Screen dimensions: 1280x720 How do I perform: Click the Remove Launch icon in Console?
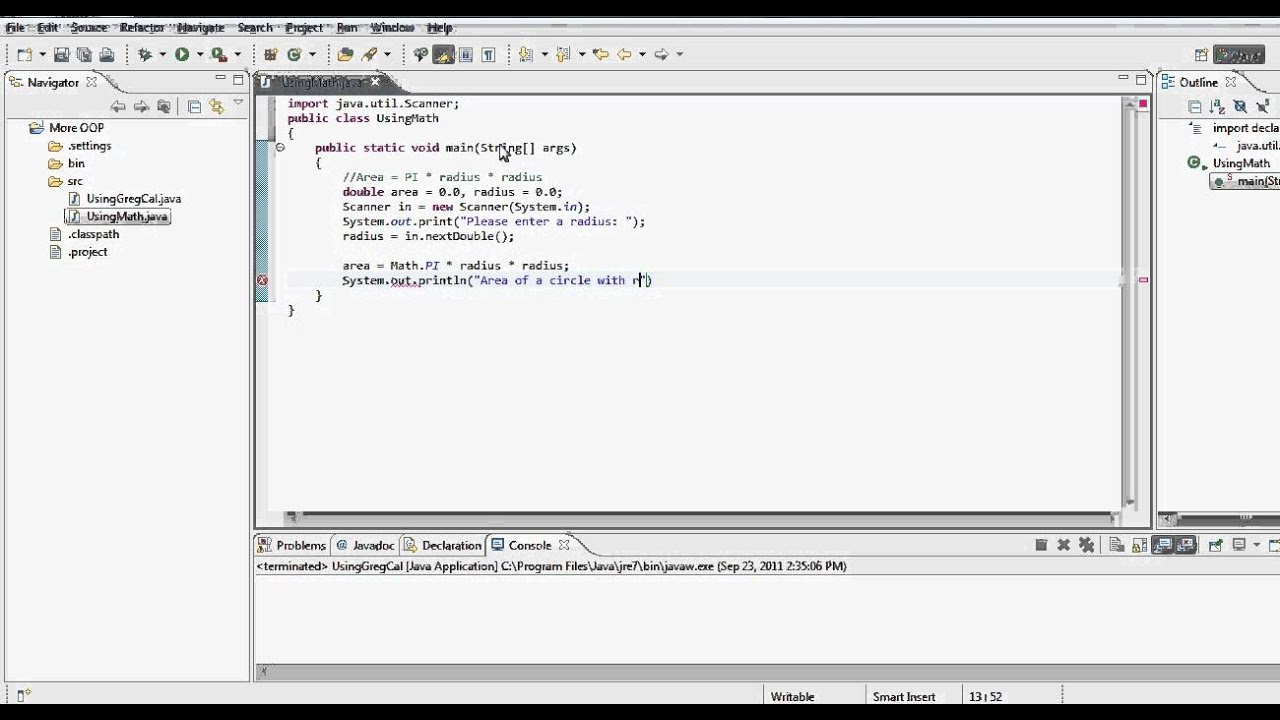1063,545
